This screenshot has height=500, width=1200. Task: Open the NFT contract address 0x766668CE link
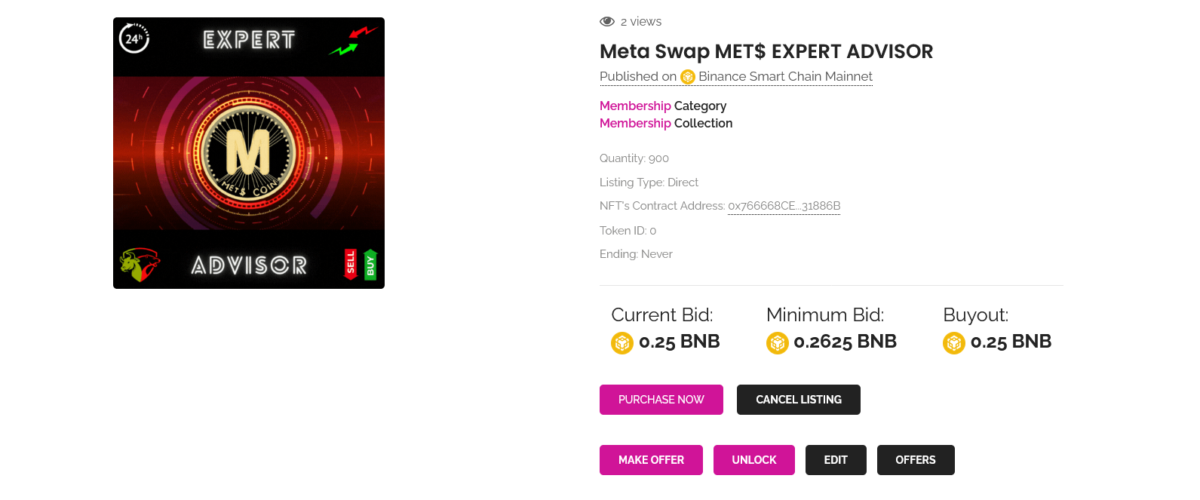[x=784, y=206]
